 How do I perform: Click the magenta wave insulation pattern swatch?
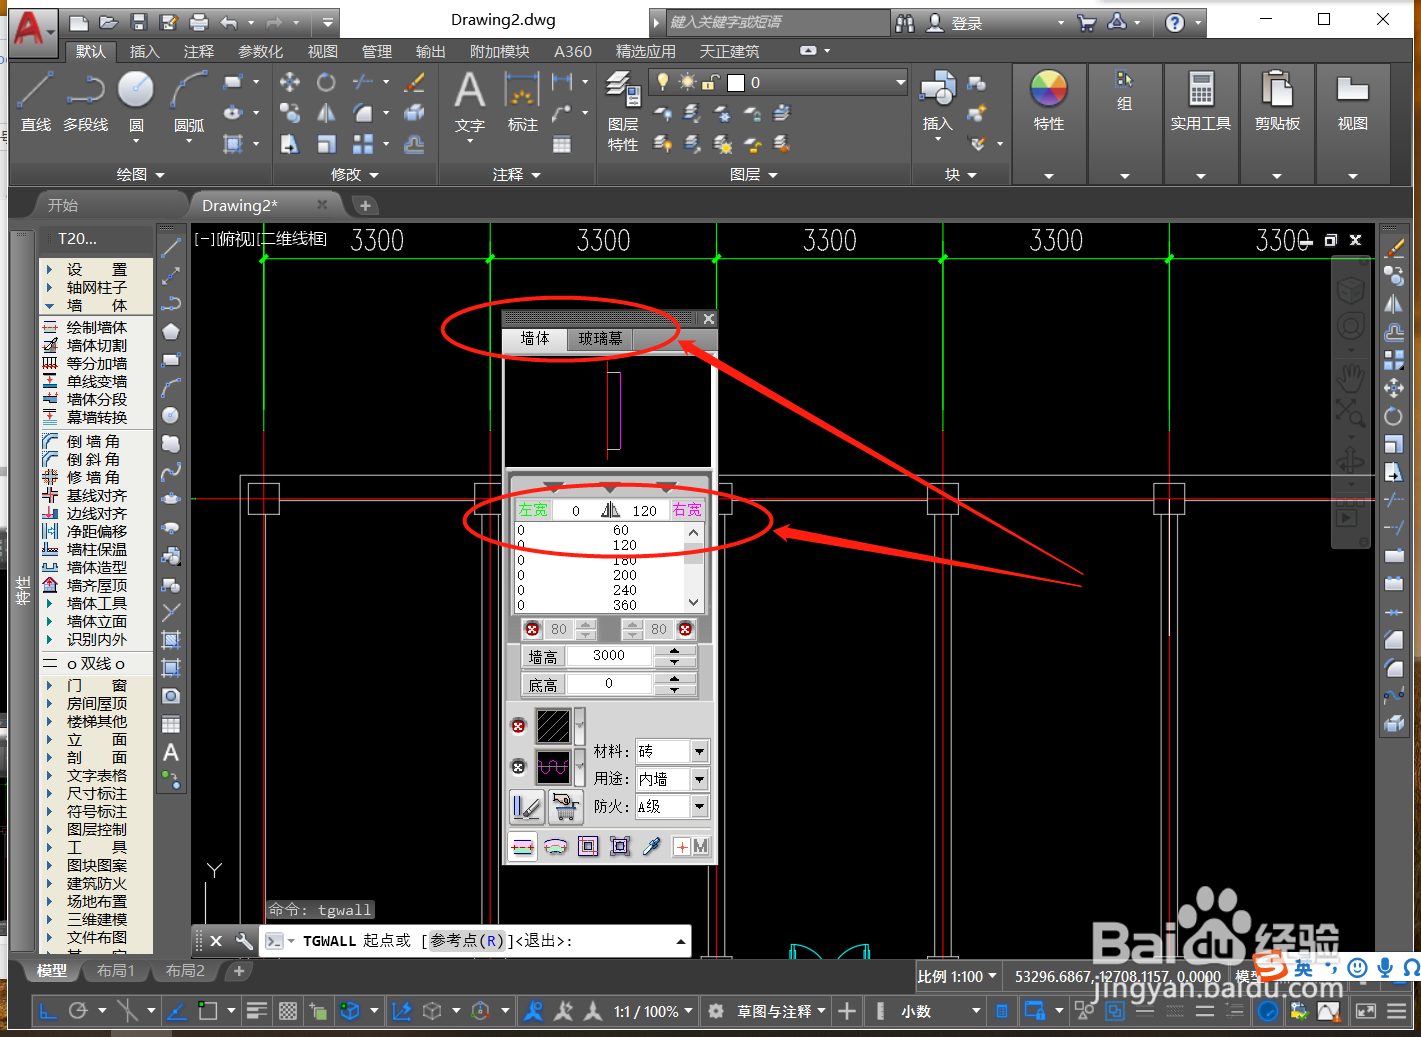click(553, 767)
